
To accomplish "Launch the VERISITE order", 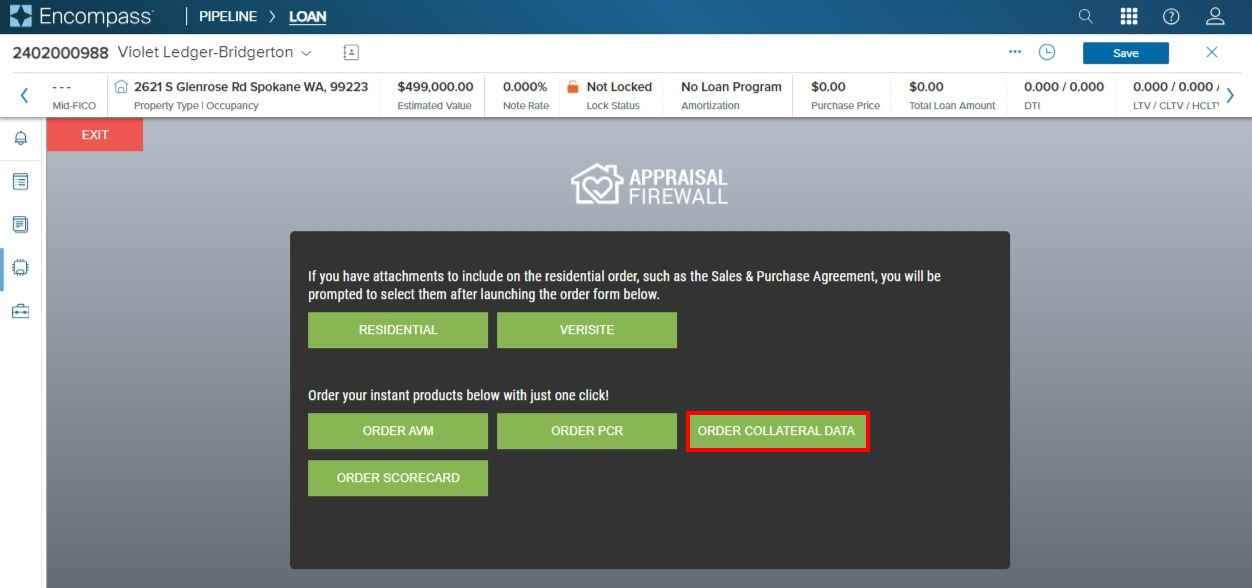I will pos(587,330).
